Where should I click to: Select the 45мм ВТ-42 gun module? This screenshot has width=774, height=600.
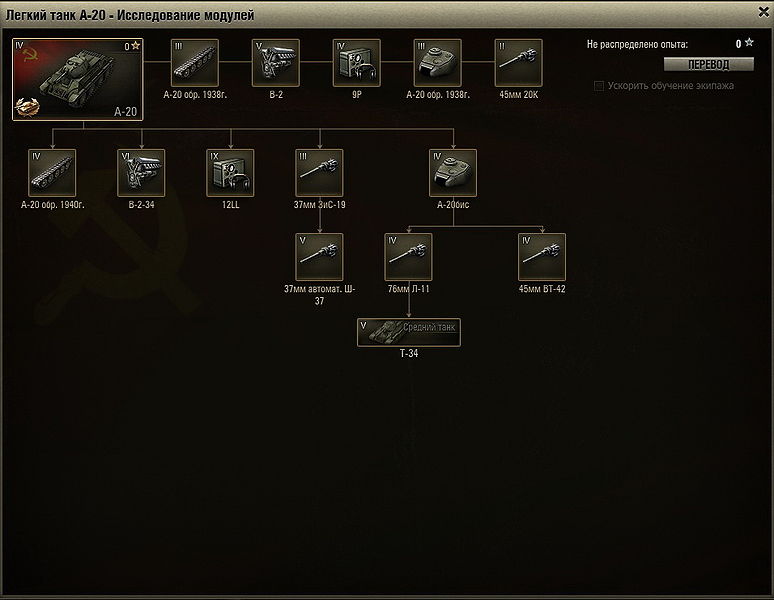click(542, 257)
